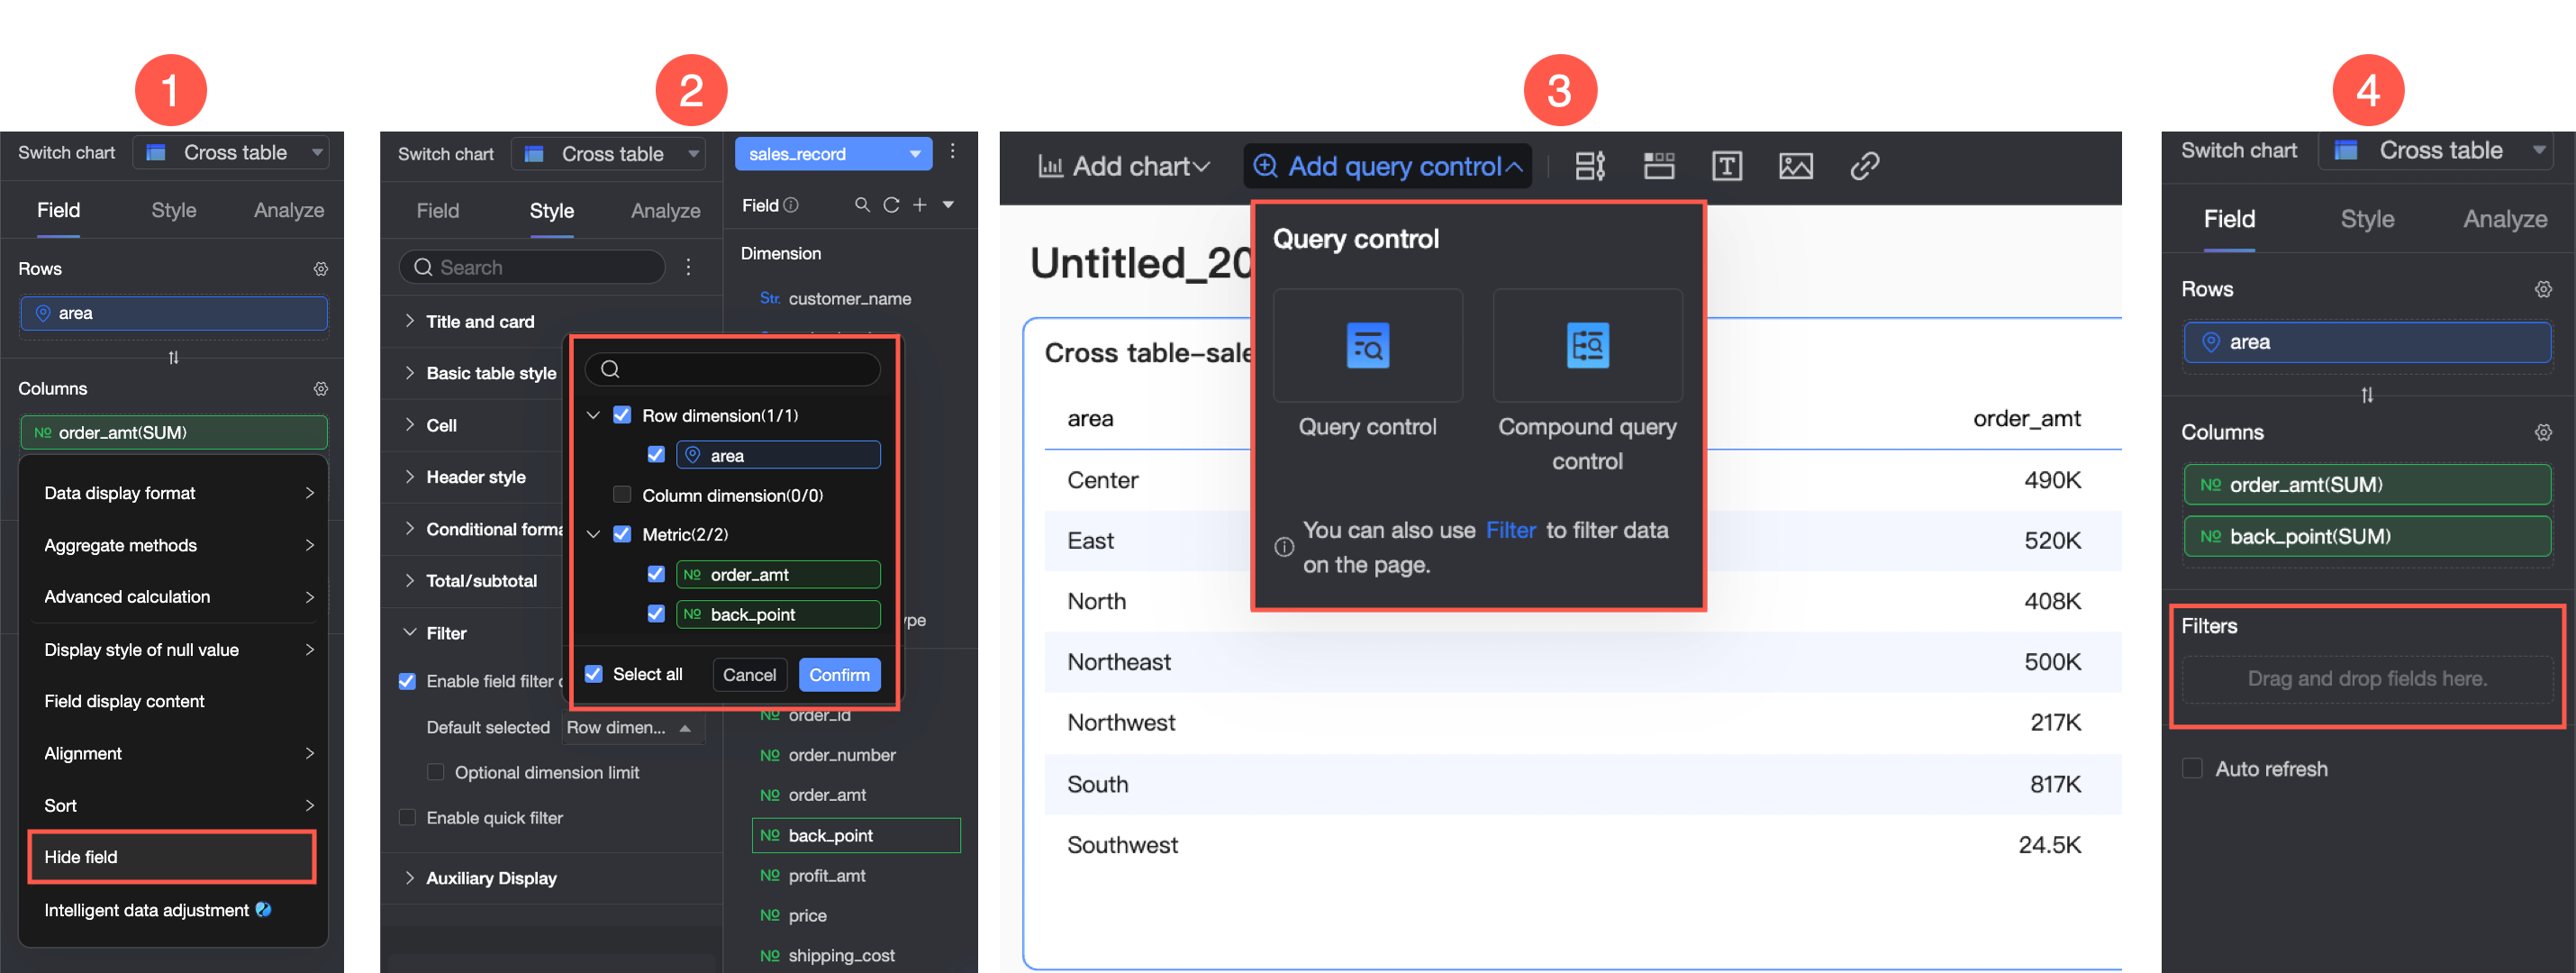The image size is (2576, 973).
Task: Click the tab container icon in toolbar
Action: (x=1658, y=166)
